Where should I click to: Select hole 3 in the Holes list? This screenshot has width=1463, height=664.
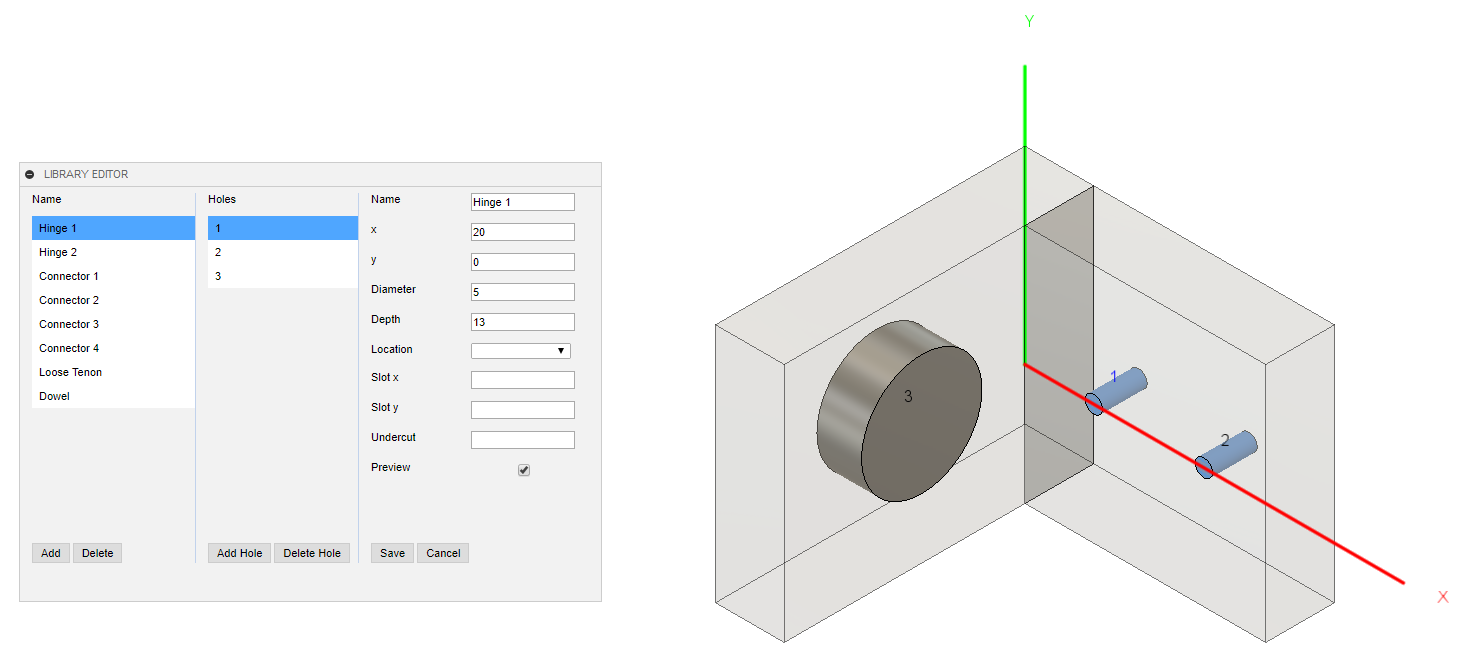218,276
